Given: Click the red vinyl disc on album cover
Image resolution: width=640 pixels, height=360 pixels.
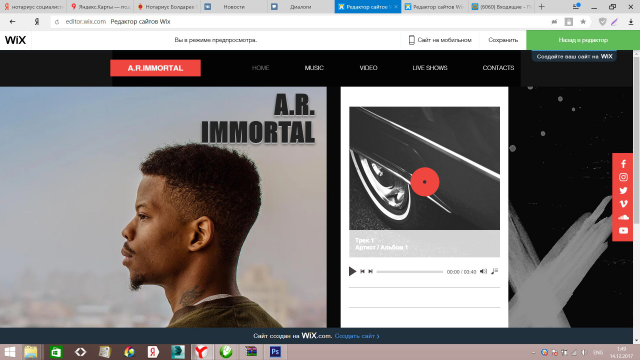Looking at the screenshot, I should (x=425, y=182).
